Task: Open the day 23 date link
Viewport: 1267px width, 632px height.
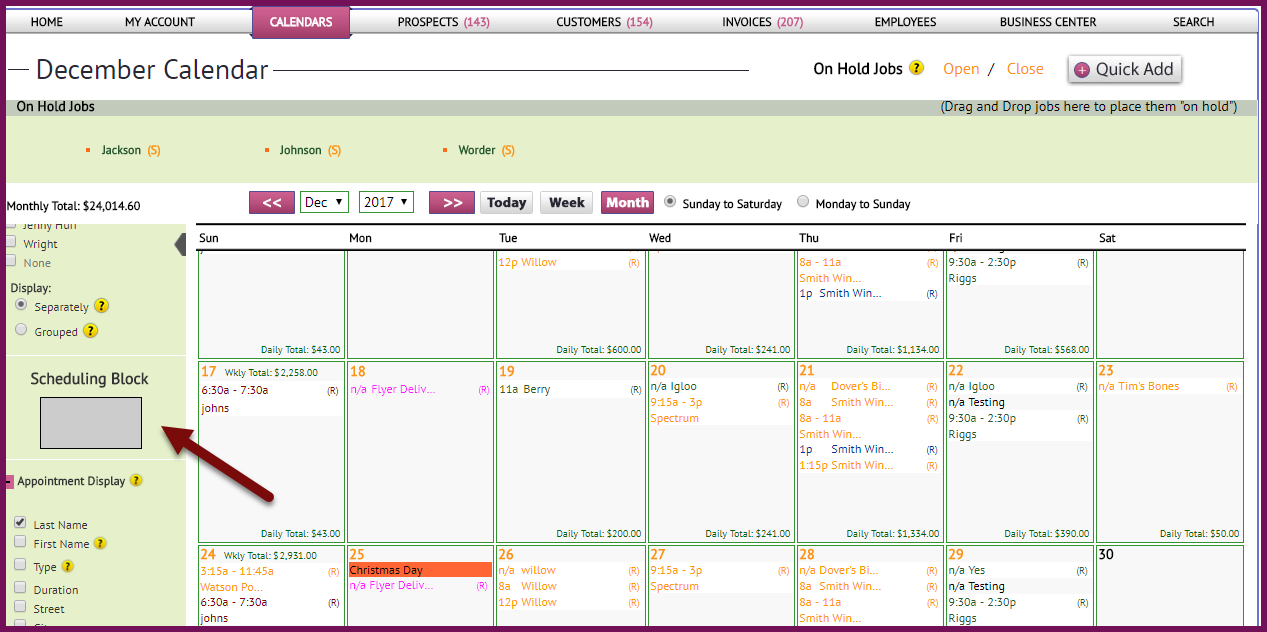Action: click(x=1106, y=371)
